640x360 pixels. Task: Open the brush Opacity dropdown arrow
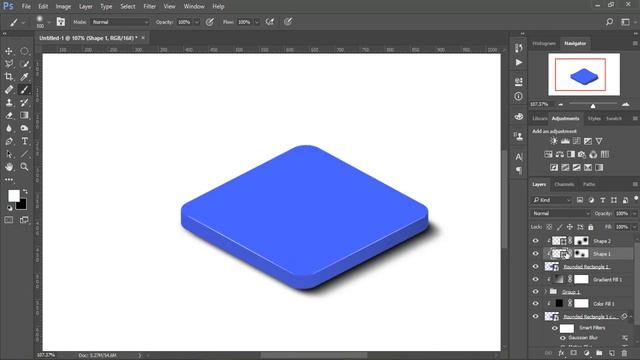197,22
